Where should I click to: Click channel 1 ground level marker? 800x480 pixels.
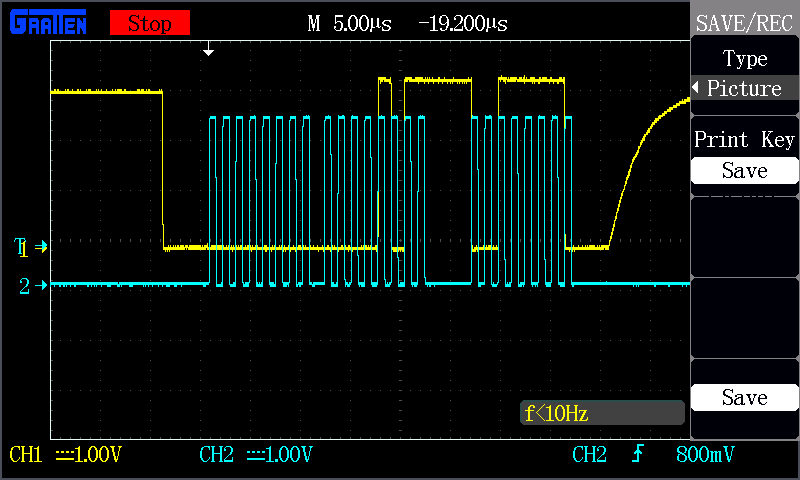(x=32, y=249)
